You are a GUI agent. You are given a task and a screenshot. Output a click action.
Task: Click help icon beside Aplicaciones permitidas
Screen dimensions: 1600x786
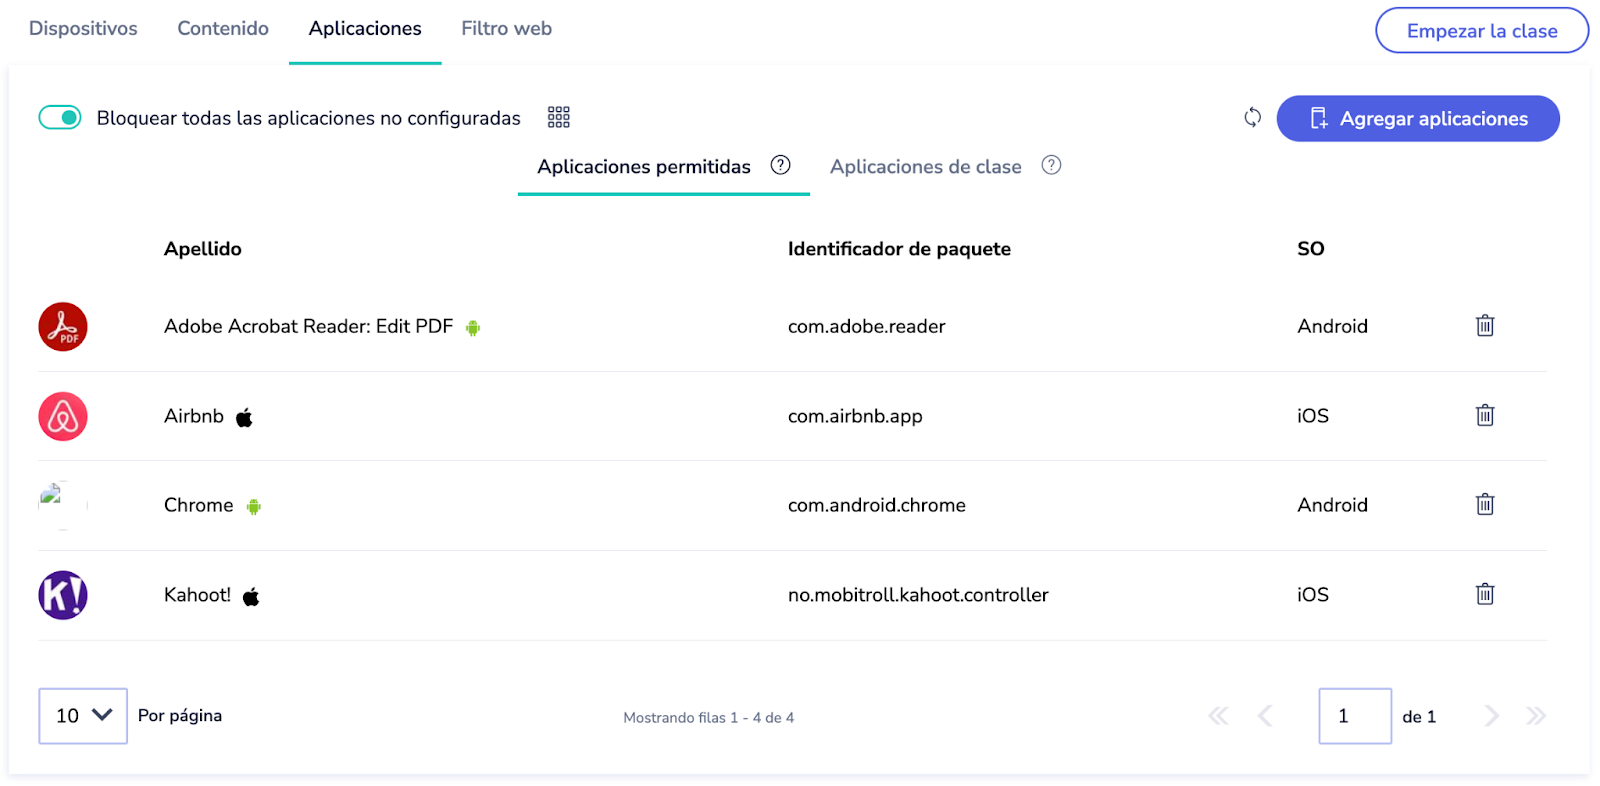(x=781, y=165)
